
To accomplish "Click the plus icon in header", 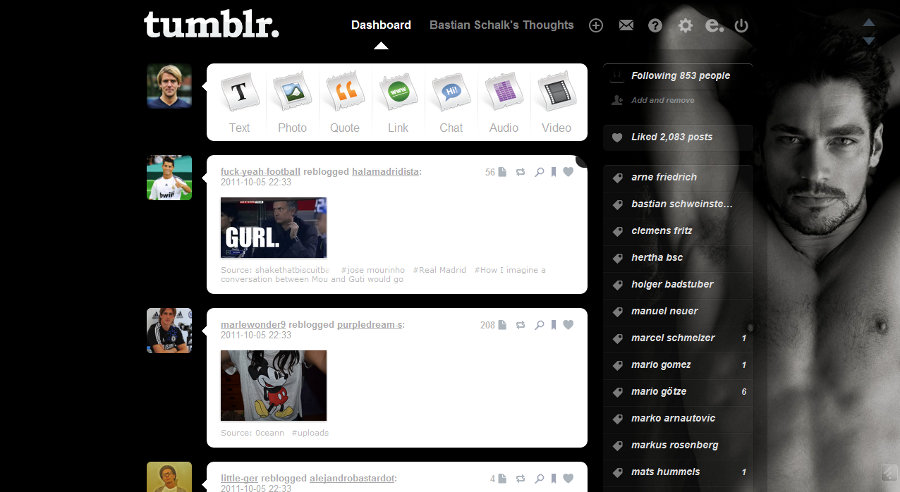I will (x=596, y=25).
